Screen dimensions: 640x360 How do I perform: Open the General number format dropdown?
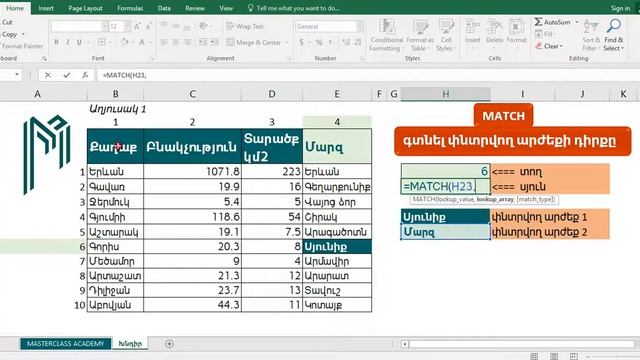click(x=360, y=27)
